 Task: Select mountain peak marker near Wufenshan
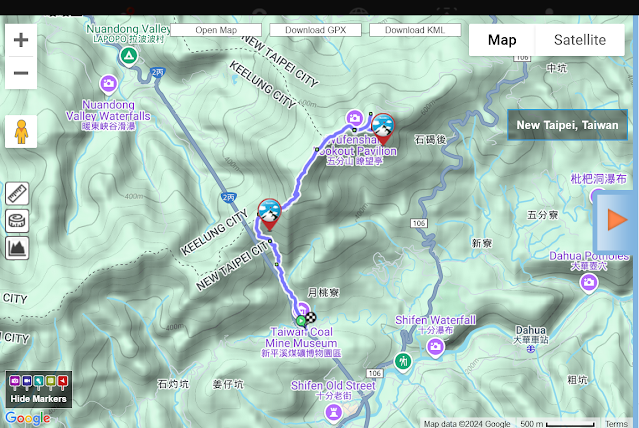(383, 128)
